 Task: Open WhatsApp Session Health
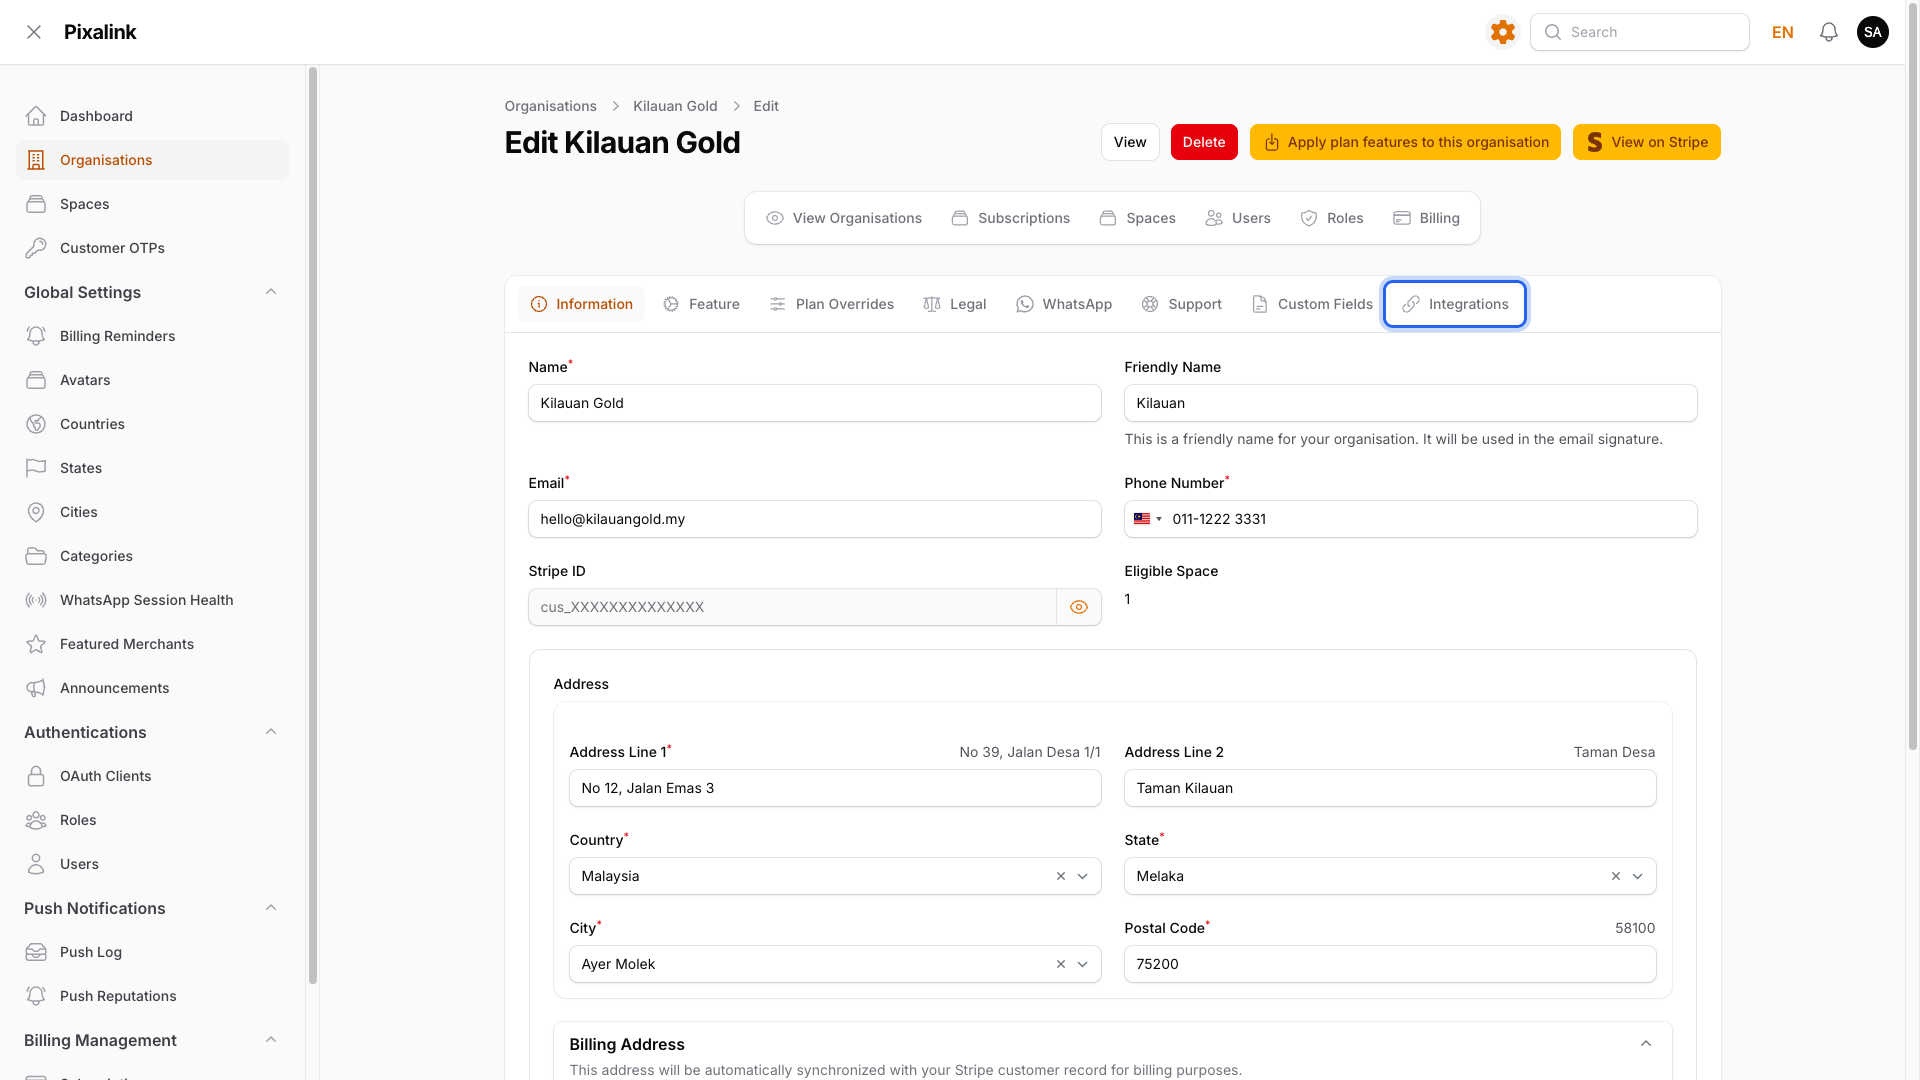pyautogui.click(x=152, y=600)
